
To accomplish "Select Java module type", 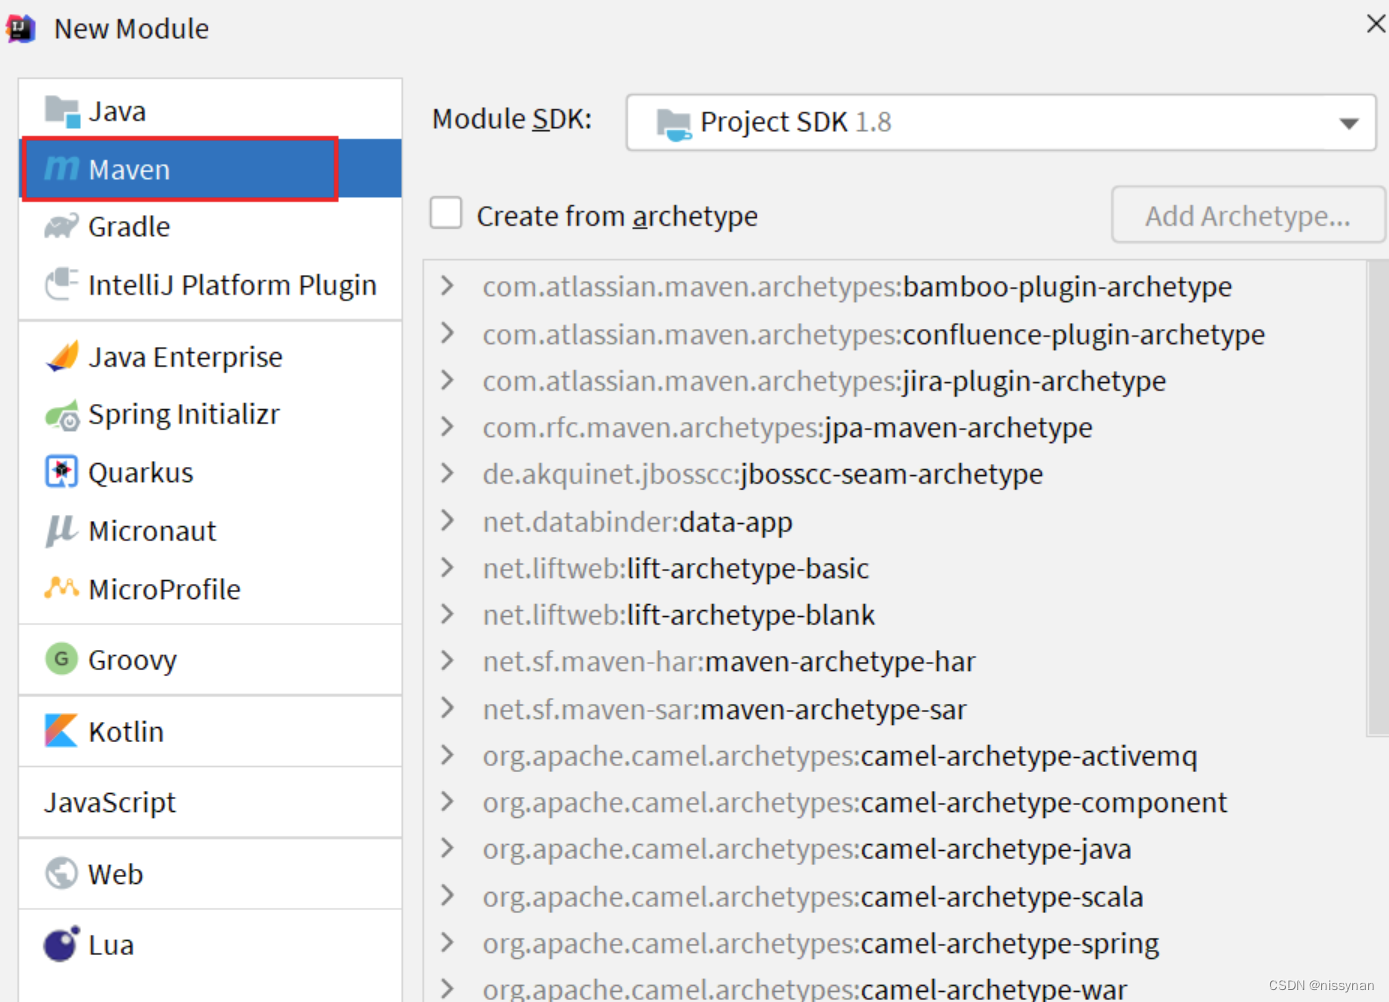I will [210, 111].
